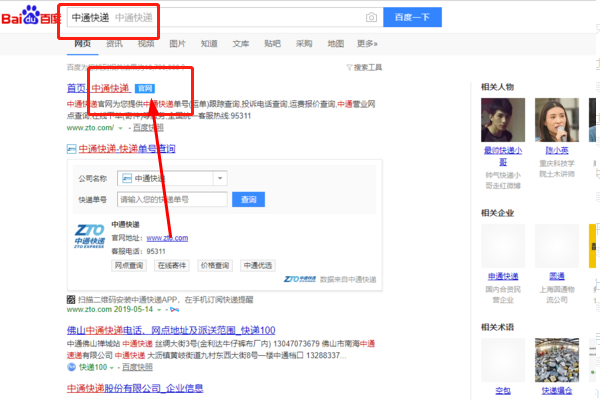Click the 最帅快递小哥 photo thumbnail
This screenshot has width=600, height=400.
(x=503, y=120)
